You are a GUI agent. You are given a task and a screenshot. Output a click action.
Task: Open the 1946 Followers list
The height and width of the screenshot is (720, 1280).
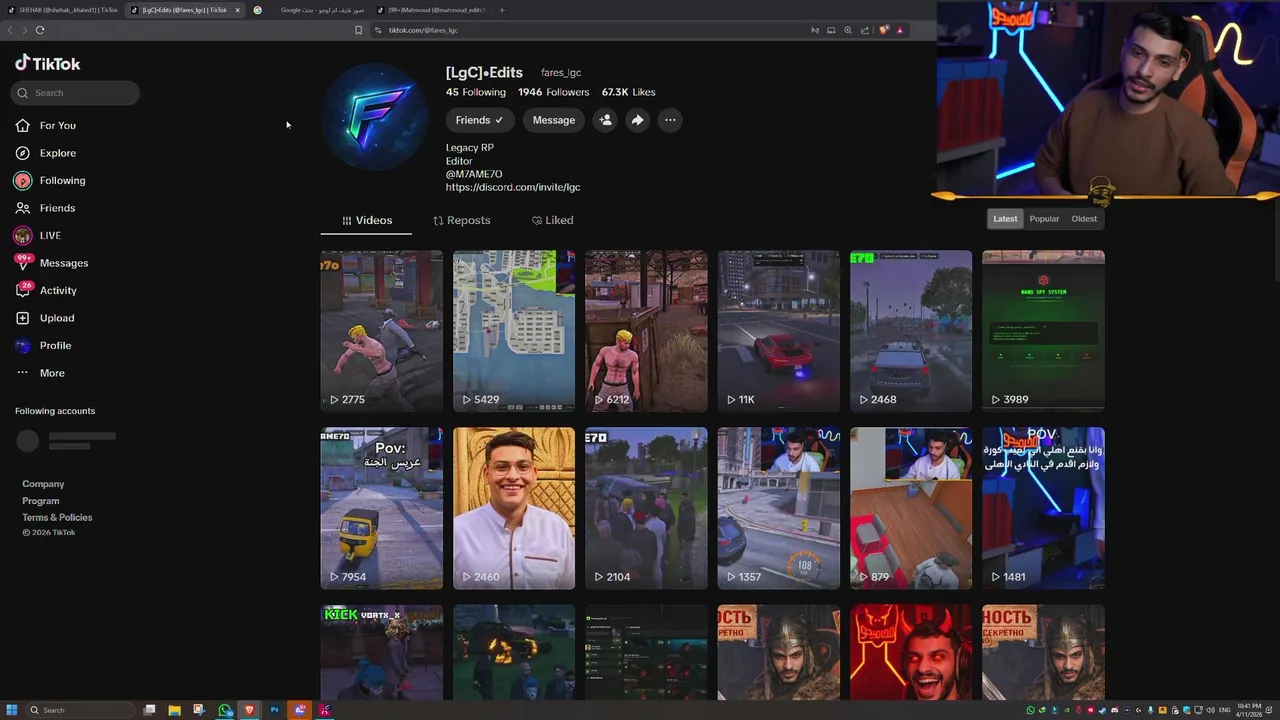553,92
